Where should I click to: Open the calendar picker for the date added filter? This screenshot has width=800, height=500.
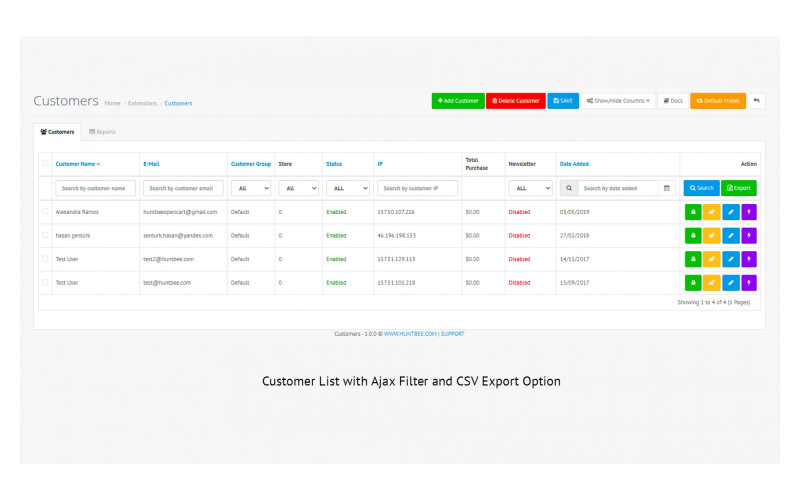(x=667, y=188)
